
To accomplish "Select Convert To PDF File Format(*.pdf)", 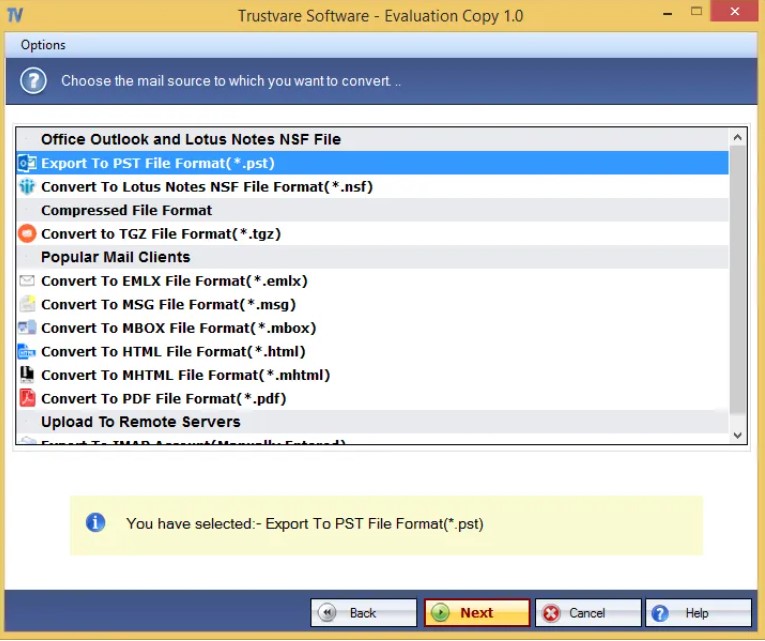I will 372,398.
